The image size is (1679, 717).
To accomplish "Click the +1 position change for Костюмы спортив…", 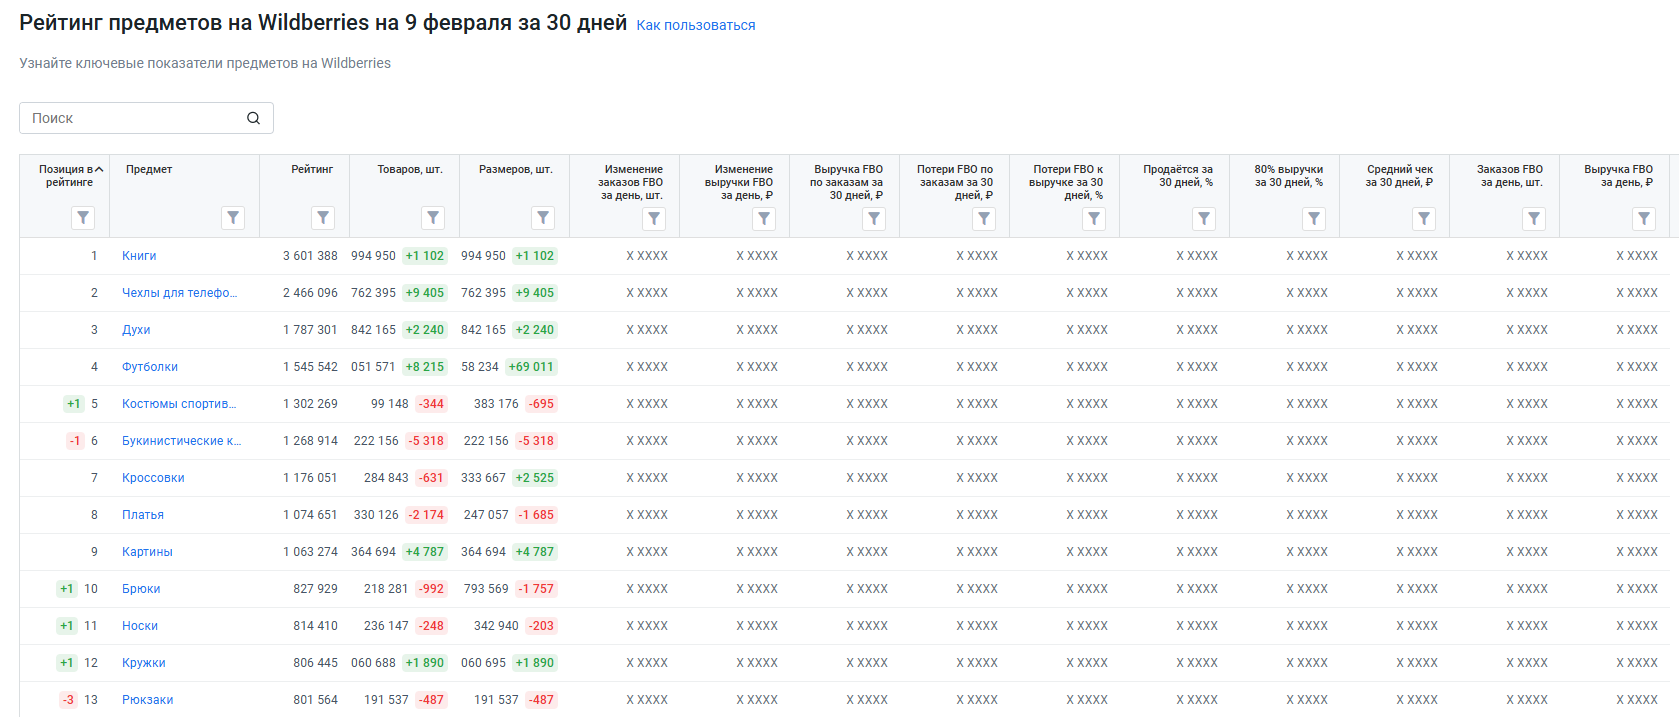I will click(x=74, y=404).
